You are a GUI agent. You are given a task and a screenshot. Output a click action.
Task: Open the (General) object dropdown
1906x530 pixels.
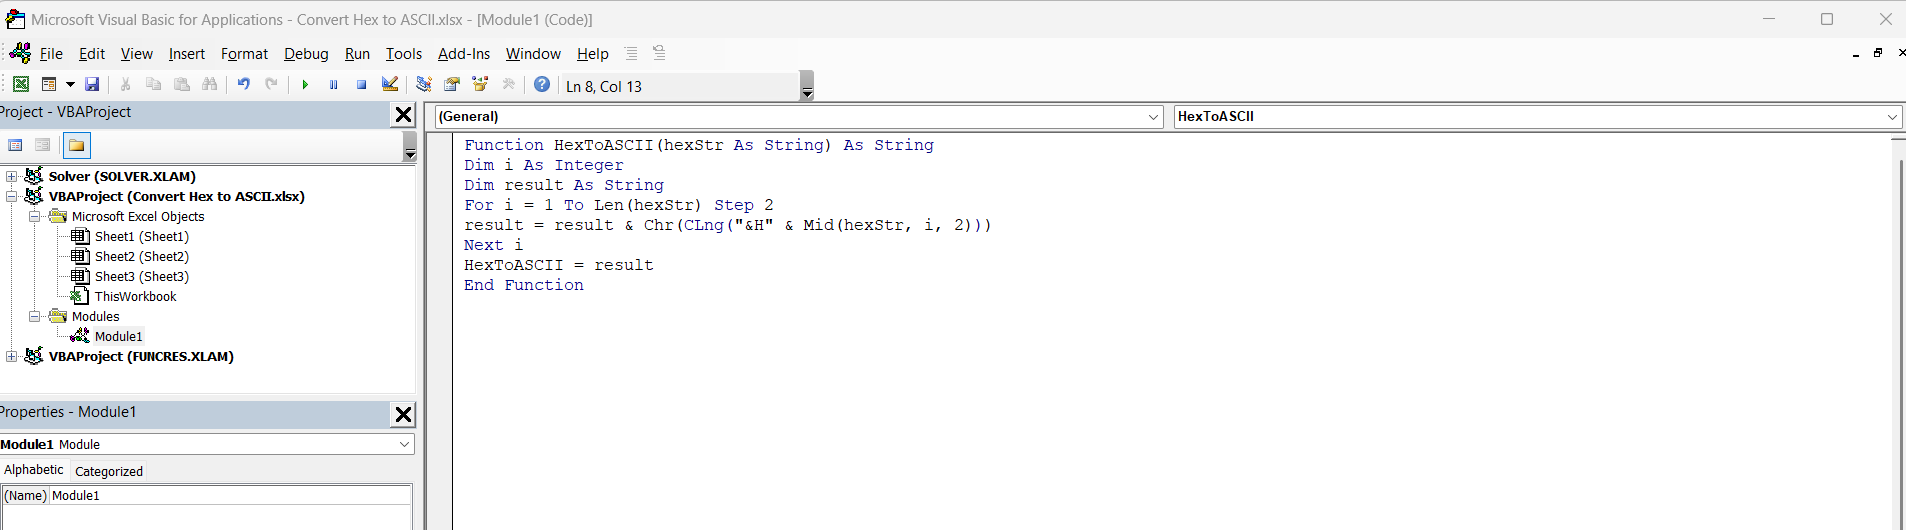1153,117
